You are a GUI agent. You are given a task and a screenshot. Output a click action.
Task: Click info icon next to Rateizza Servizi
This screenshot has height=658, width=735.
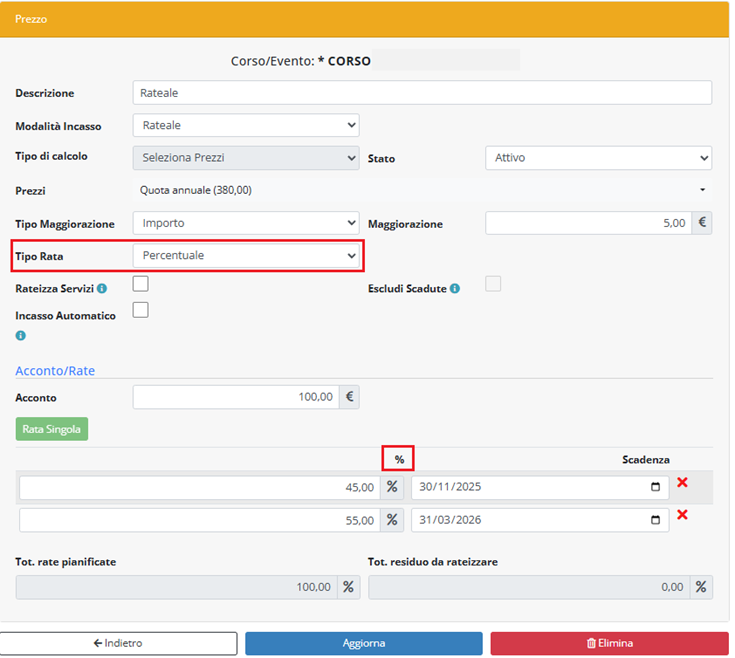(102, 289)
